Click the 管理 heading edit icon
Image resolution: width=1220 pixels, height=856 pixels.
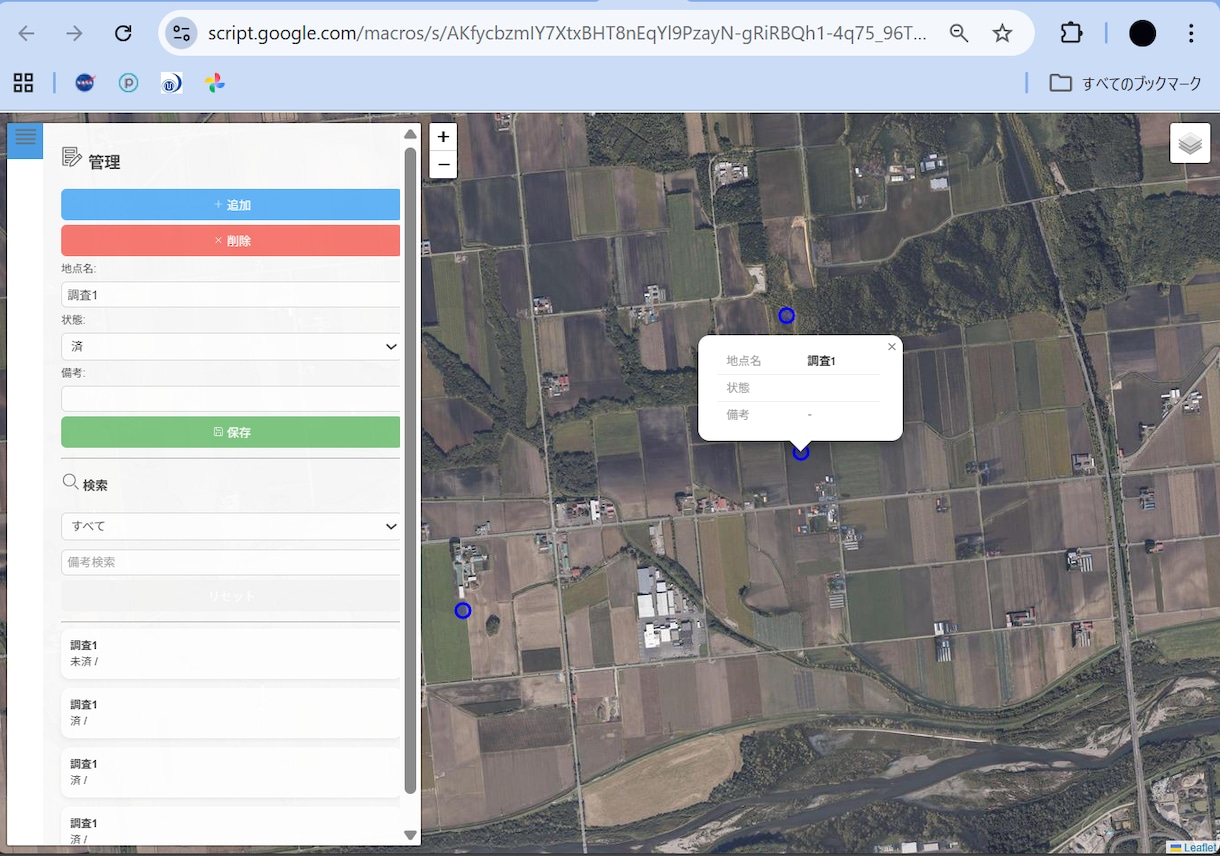(x=72, y=157)
